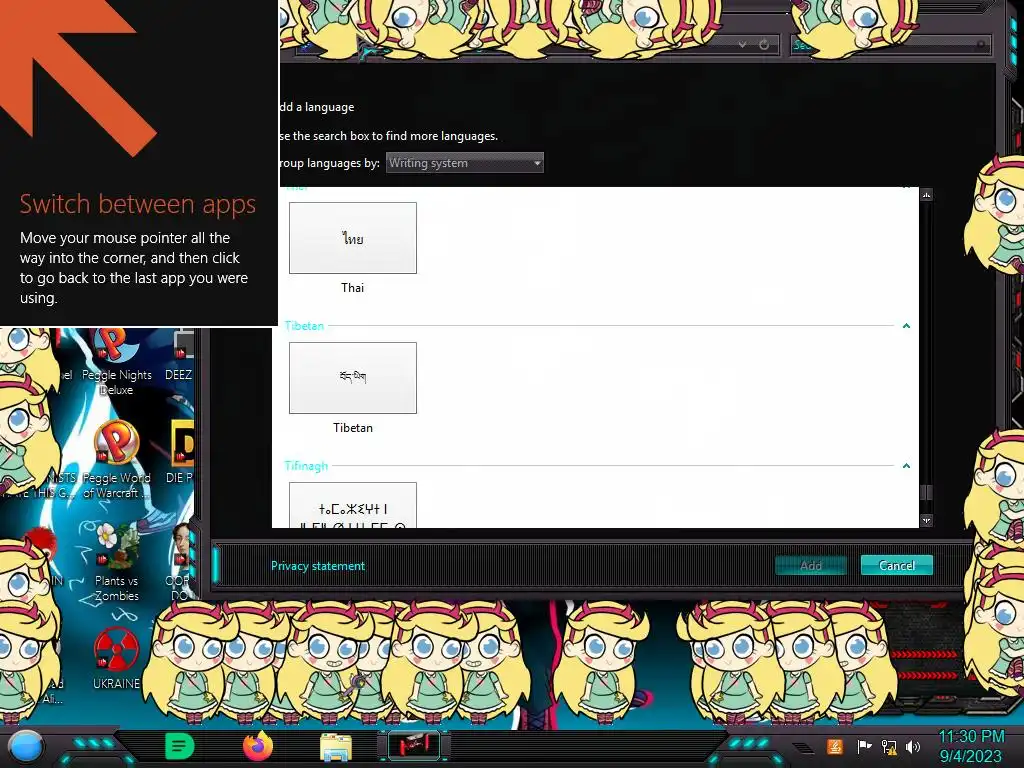This screenshot has width=1024, height=768.
Task: Open the volume speaker tray icon
Action: pyautogui.click(x=912, y=746)
